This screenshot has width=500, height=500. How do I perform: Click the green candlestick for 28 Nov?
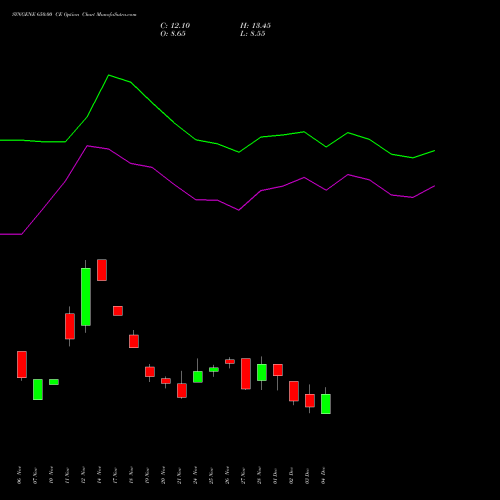click(262, 372)
